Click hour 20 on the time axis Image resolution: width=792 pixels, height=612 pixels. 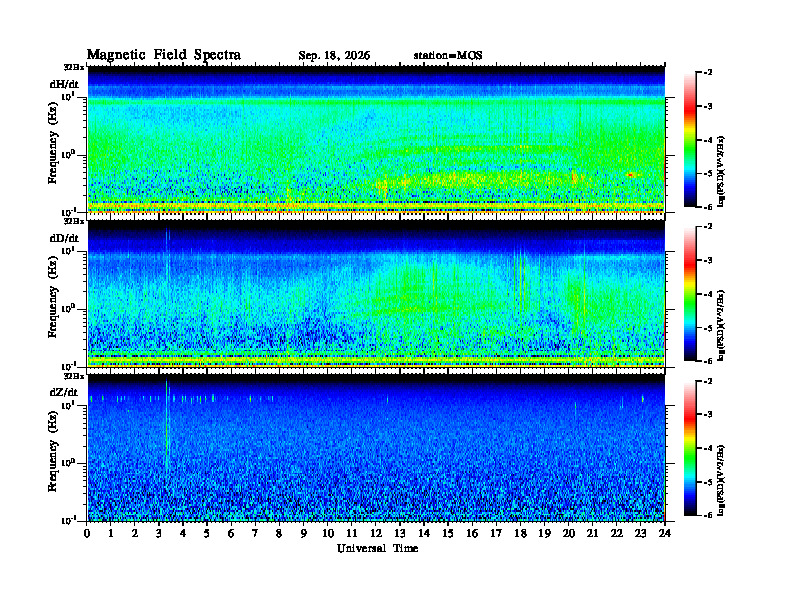click(x=569, y=533)
